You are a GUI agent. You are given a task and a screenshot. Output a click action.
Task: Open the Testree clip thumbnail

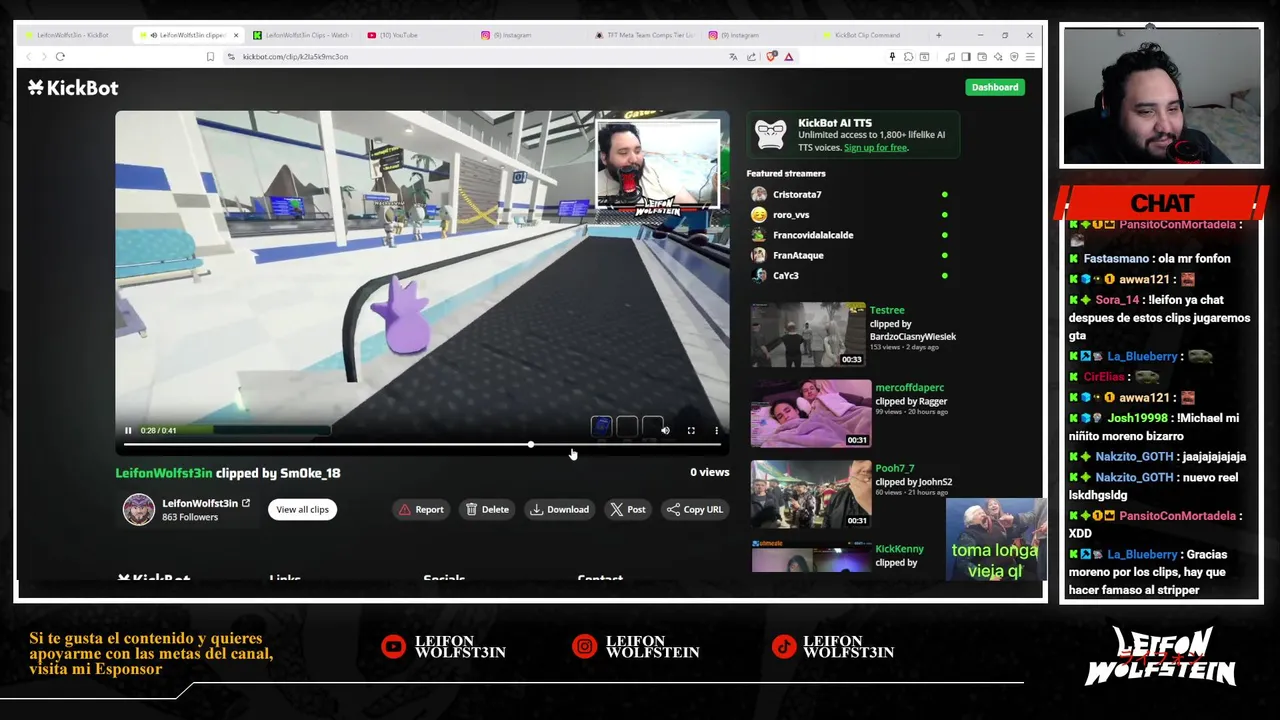click(x=808, y=335)
